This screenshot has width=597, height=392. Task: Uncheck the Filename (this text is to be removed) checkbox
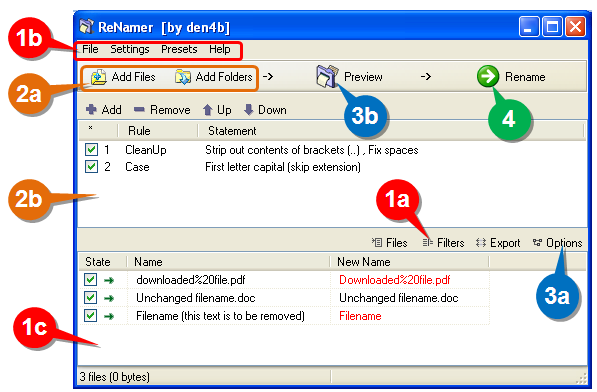(91, 316)
